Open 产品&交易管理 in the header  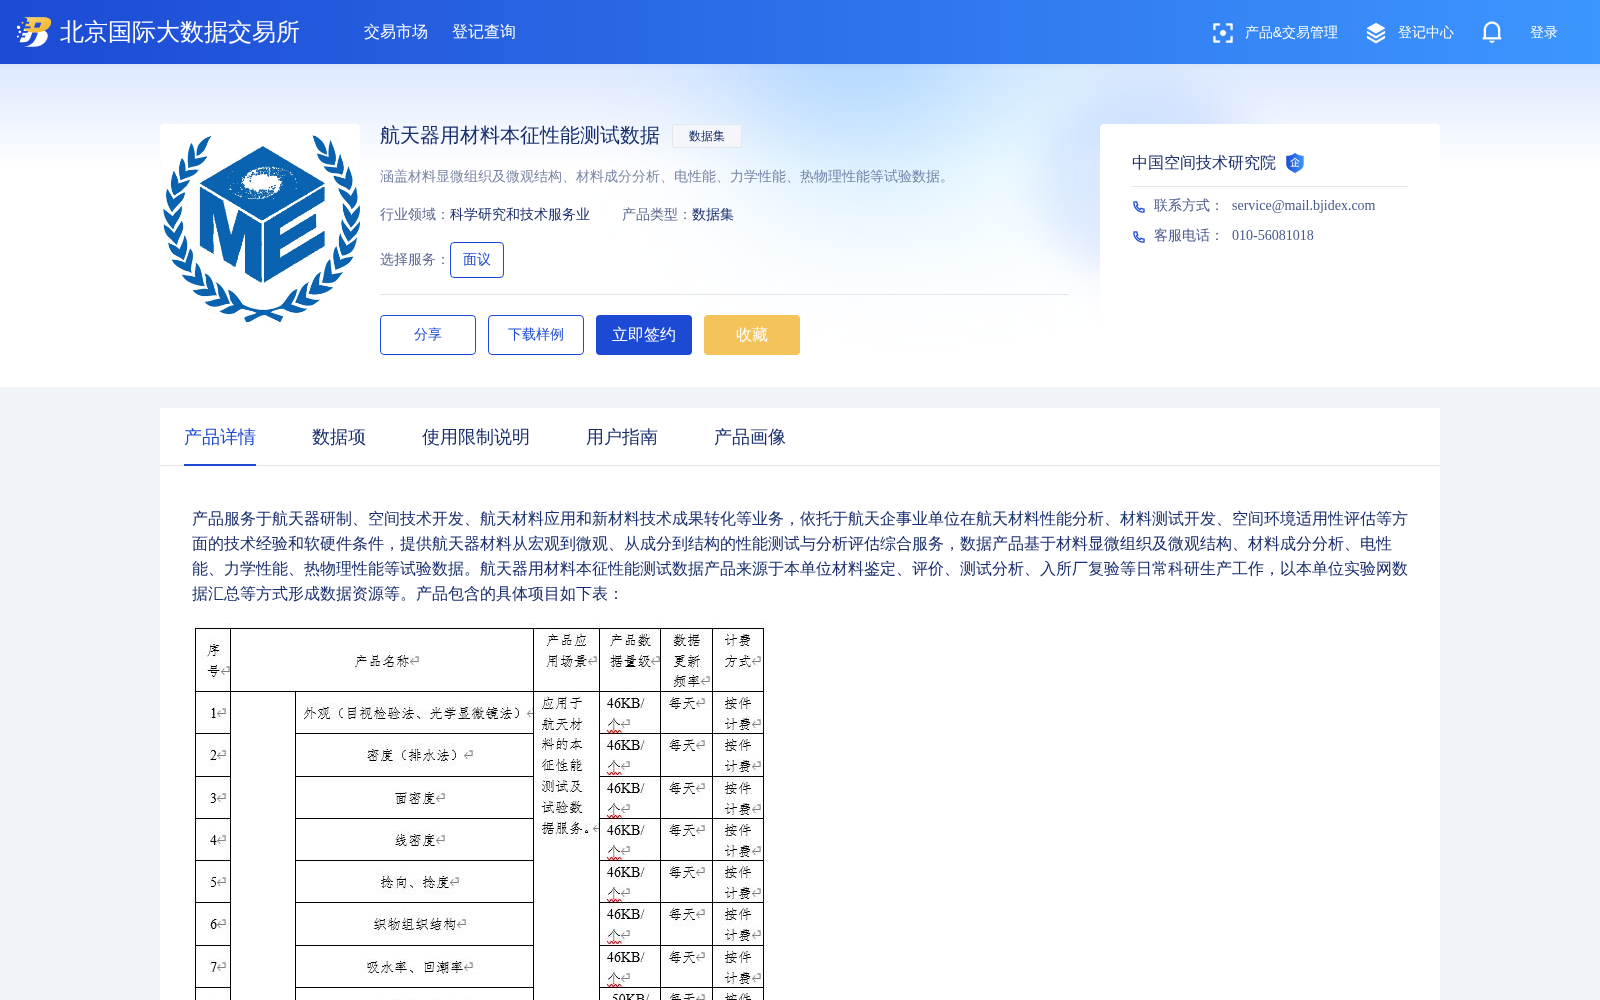(1291, 33)
